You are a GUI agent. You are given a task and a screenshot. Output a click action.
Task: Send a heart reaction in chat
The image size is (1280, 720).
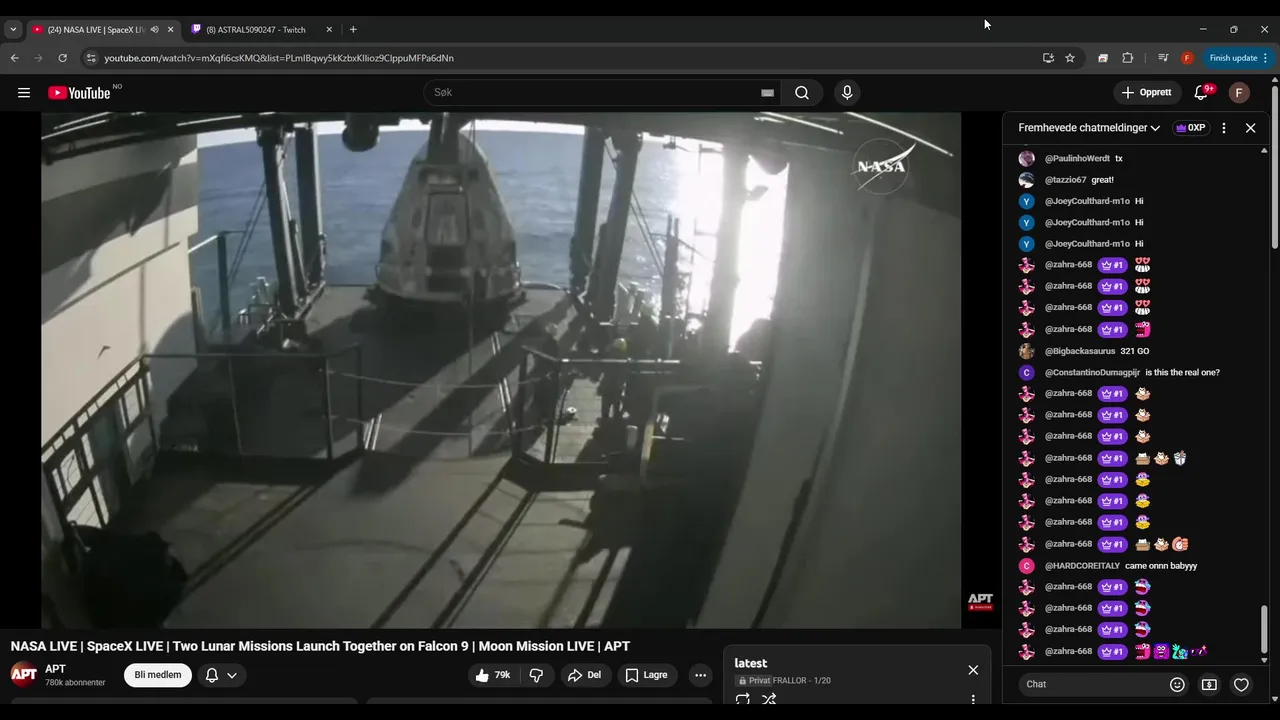pos(1241,684)
